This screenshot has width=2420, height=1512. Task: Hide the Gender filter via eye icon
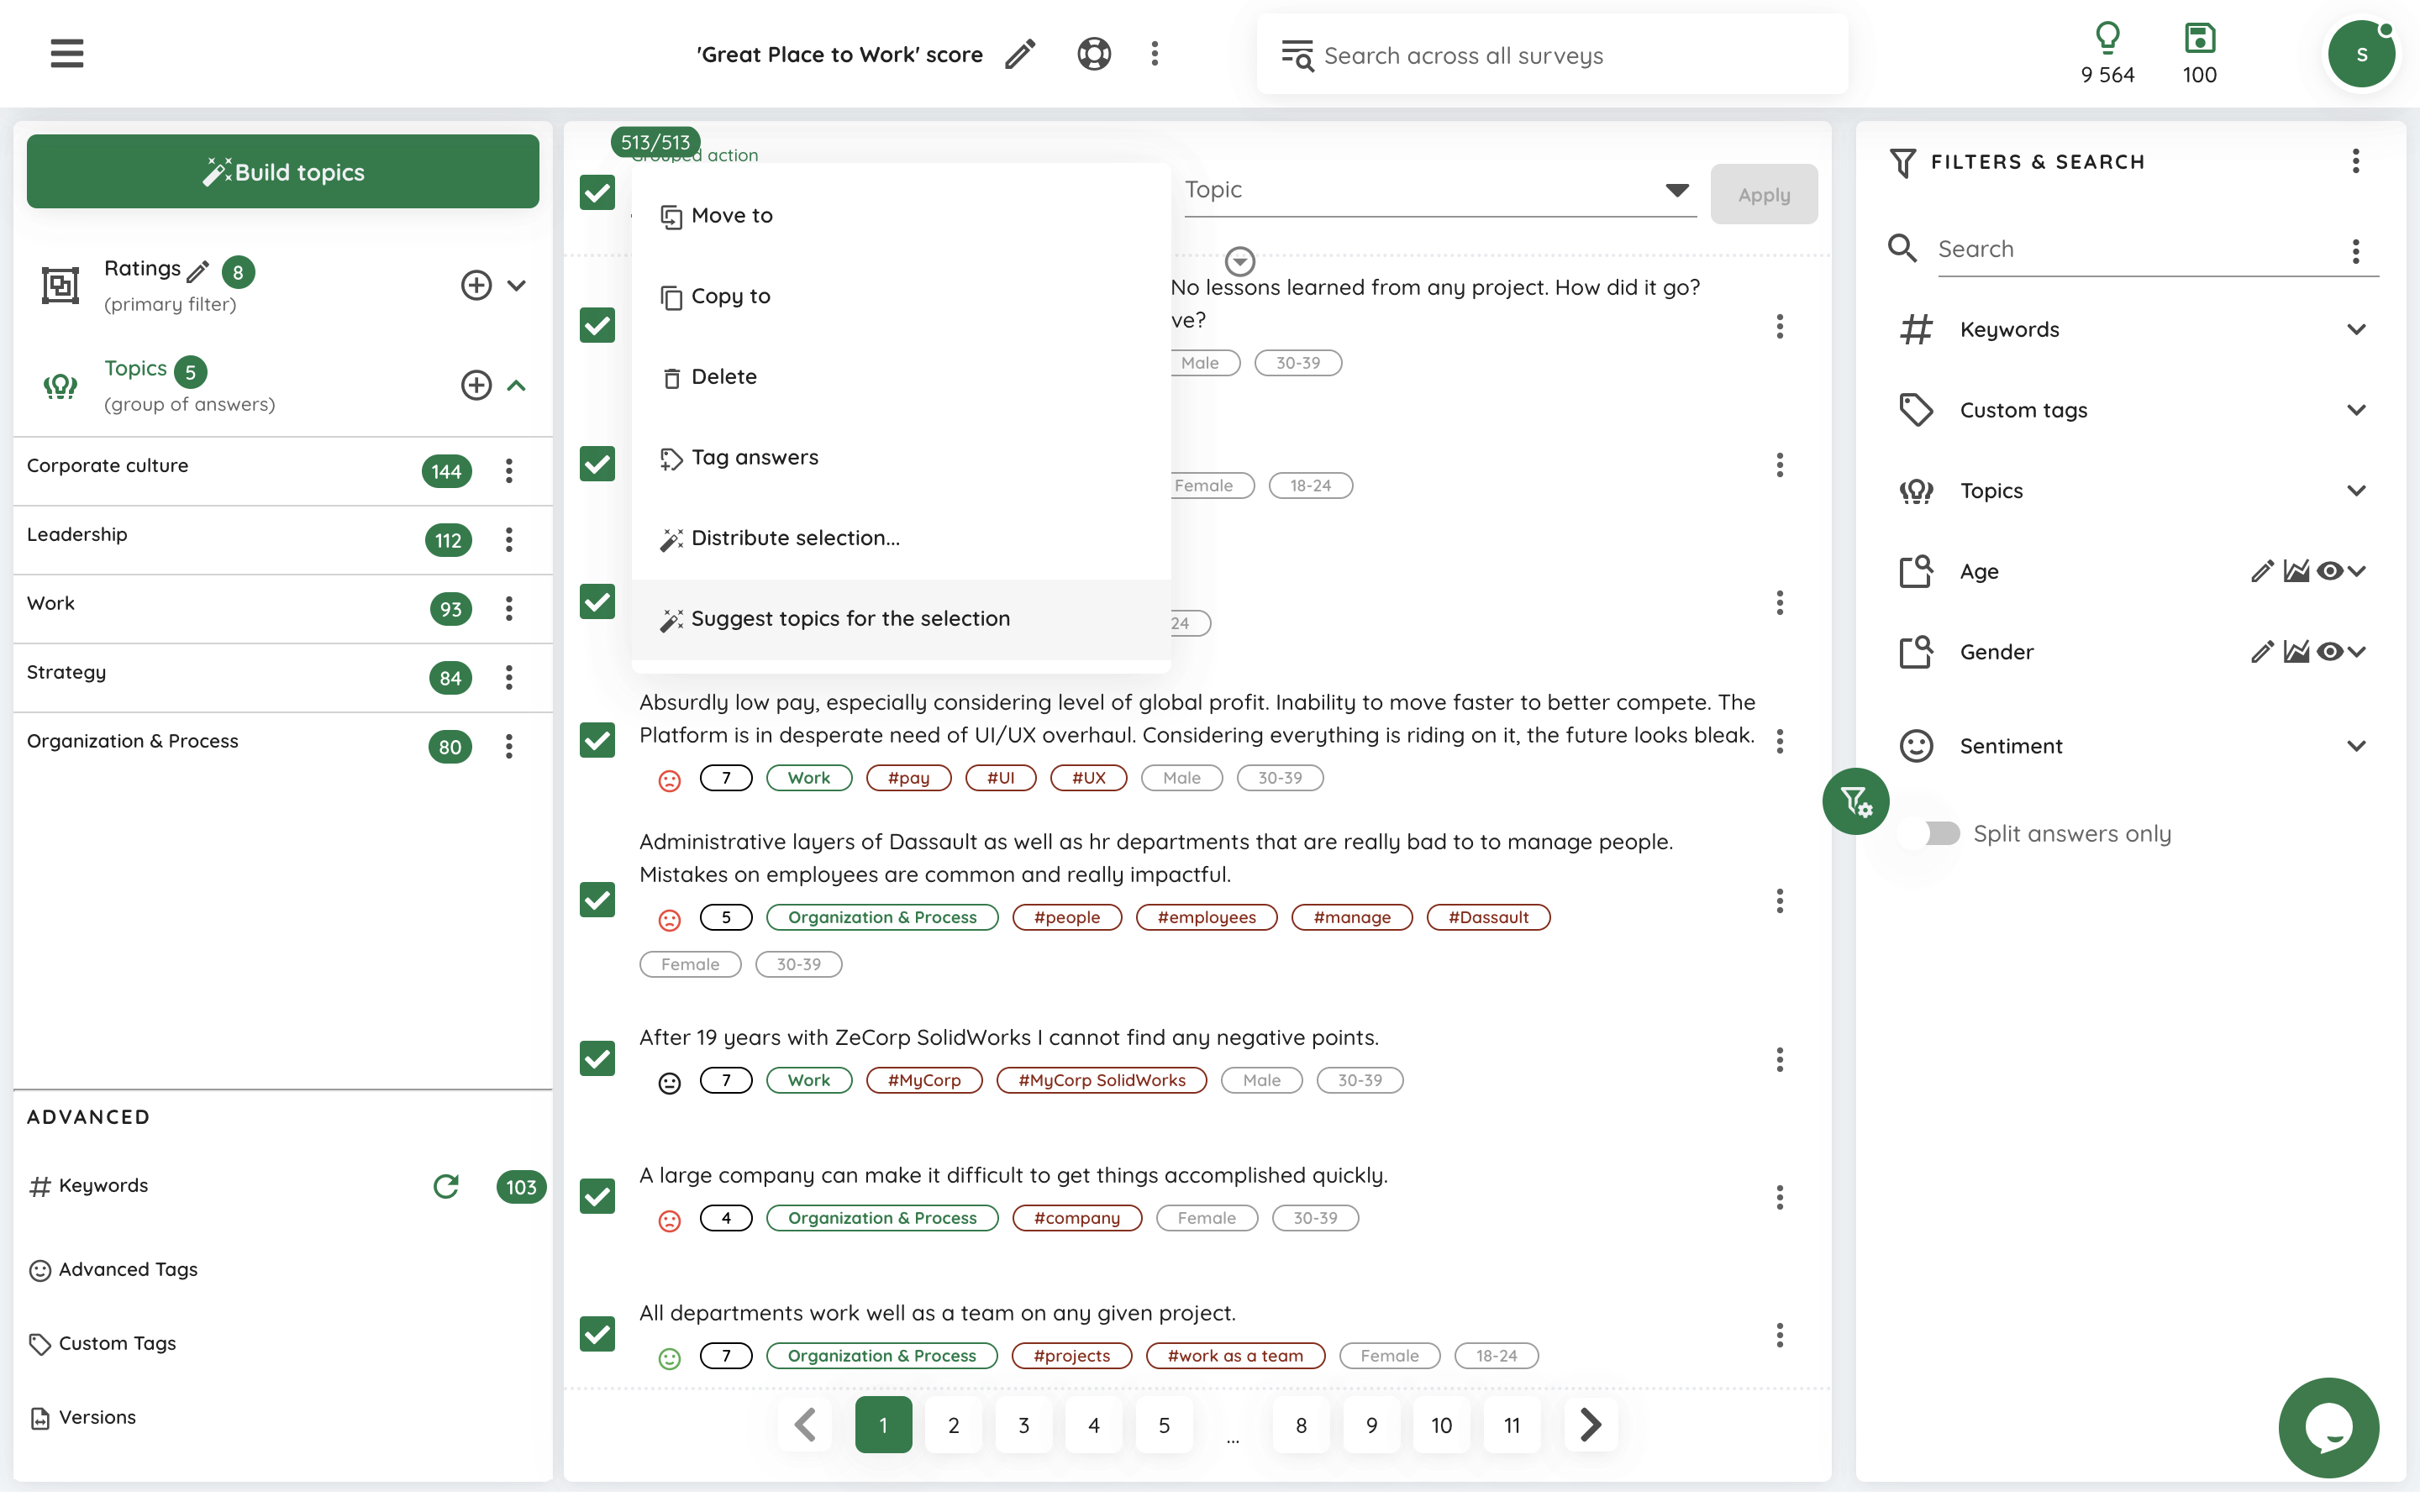tap(2329, 652)
